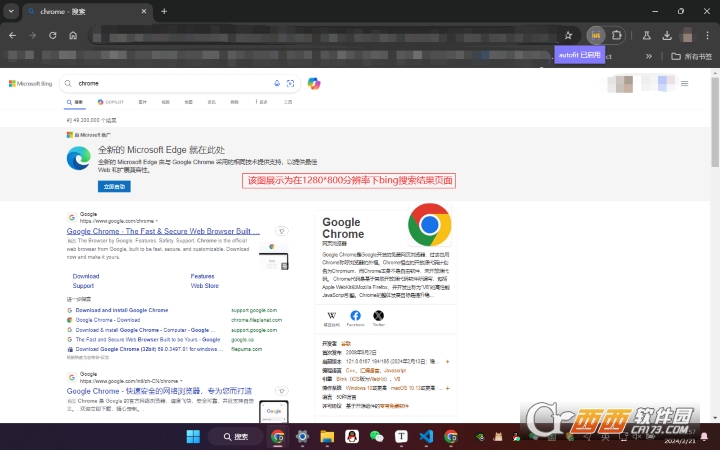720x450 pixels.
Task: Click the taskbar 搜索 search box
Action: click(236, 436)
